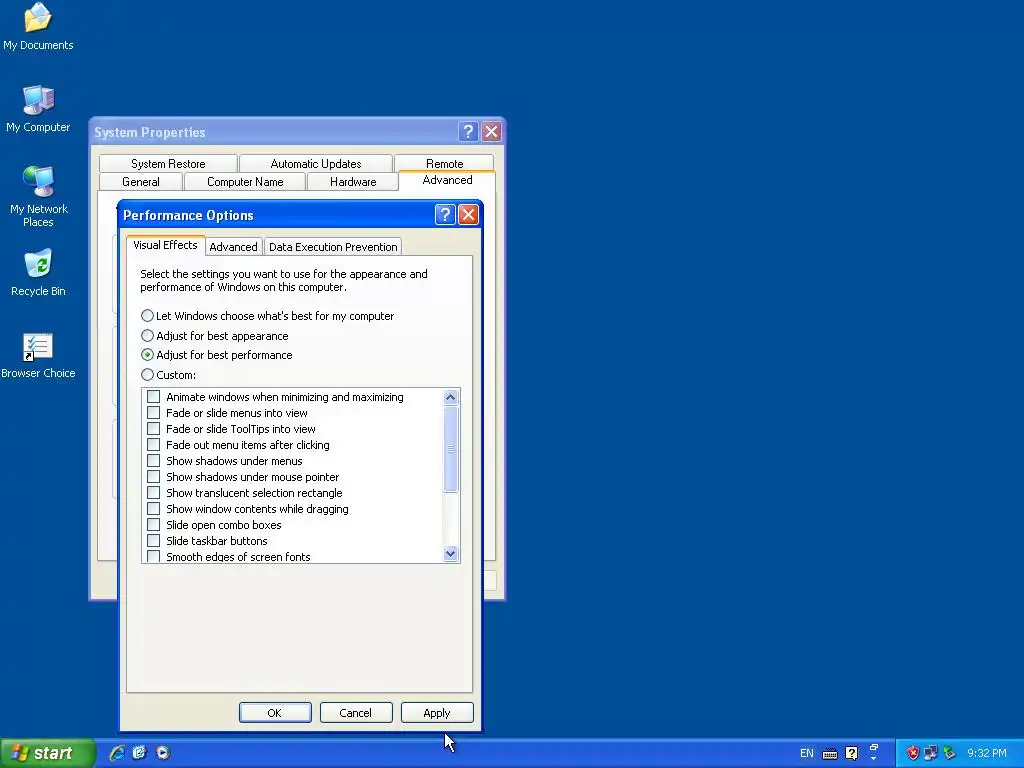1024x768 pixels.
Task: Select the Browser Choice shortcut icon
Action: [38, 355]
